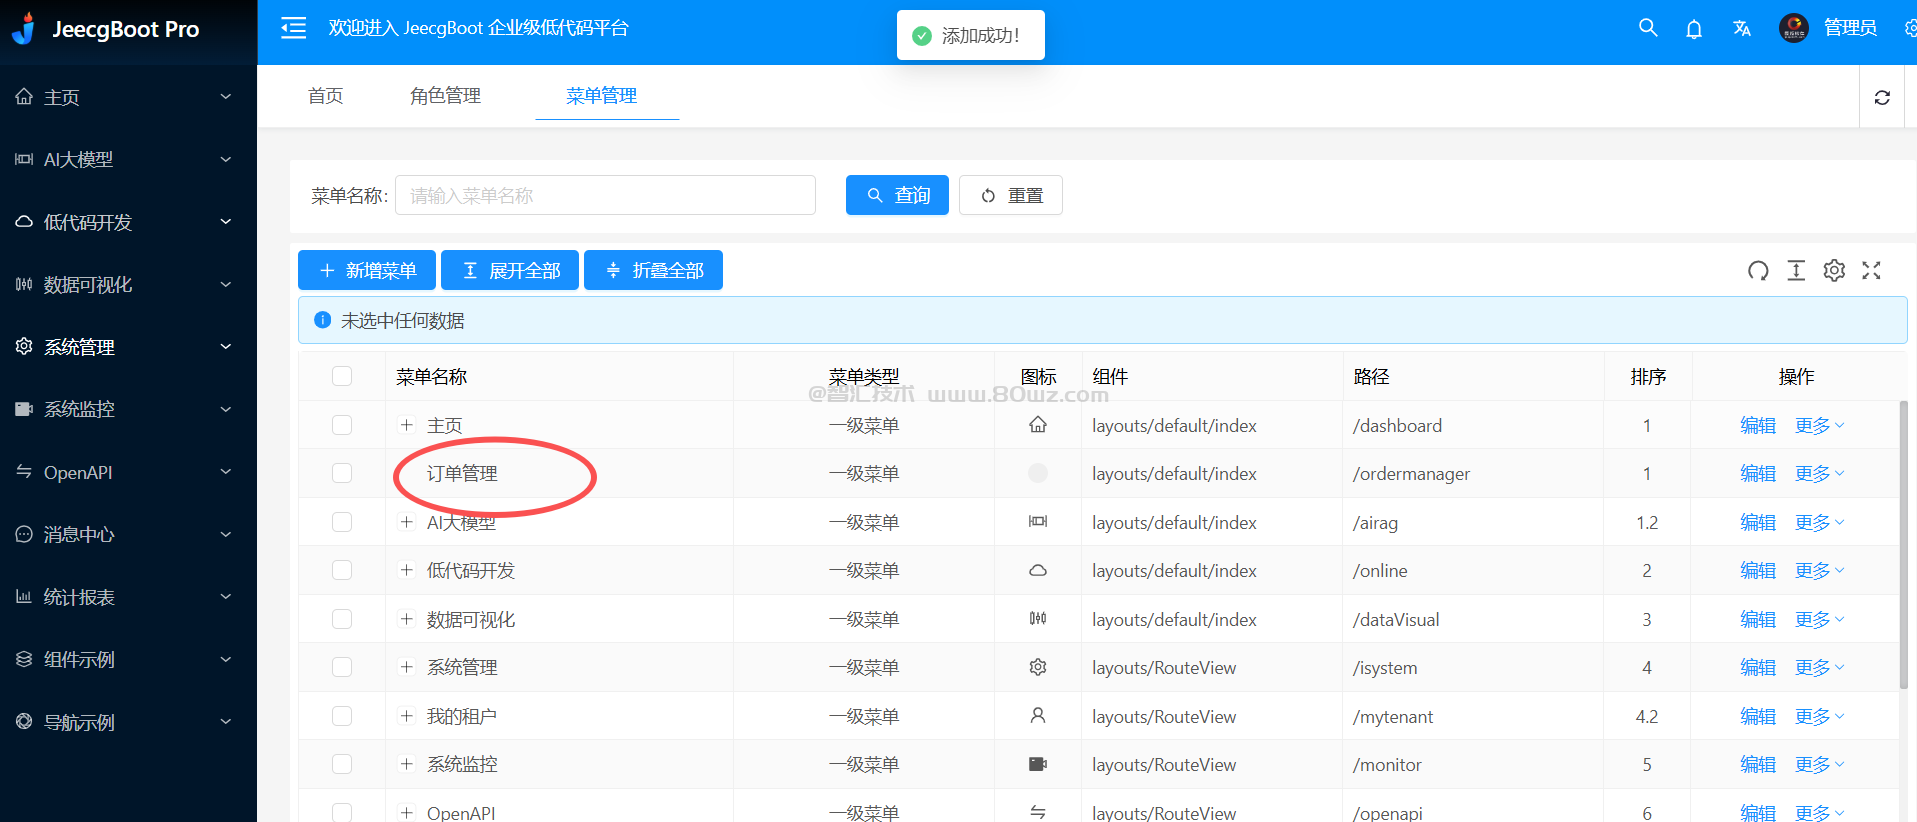Open search via magnifier icon in header
Screen dimensions: 1917x822
pyautogui.click(x=1648, y=28)
